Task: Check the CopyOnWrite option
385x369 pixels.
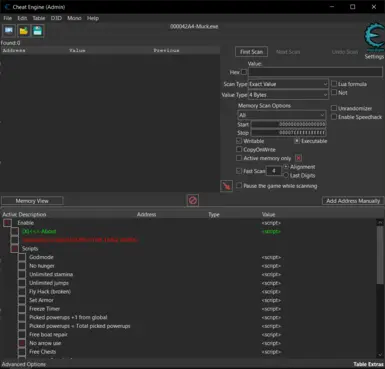Action: tap(239, 149)
